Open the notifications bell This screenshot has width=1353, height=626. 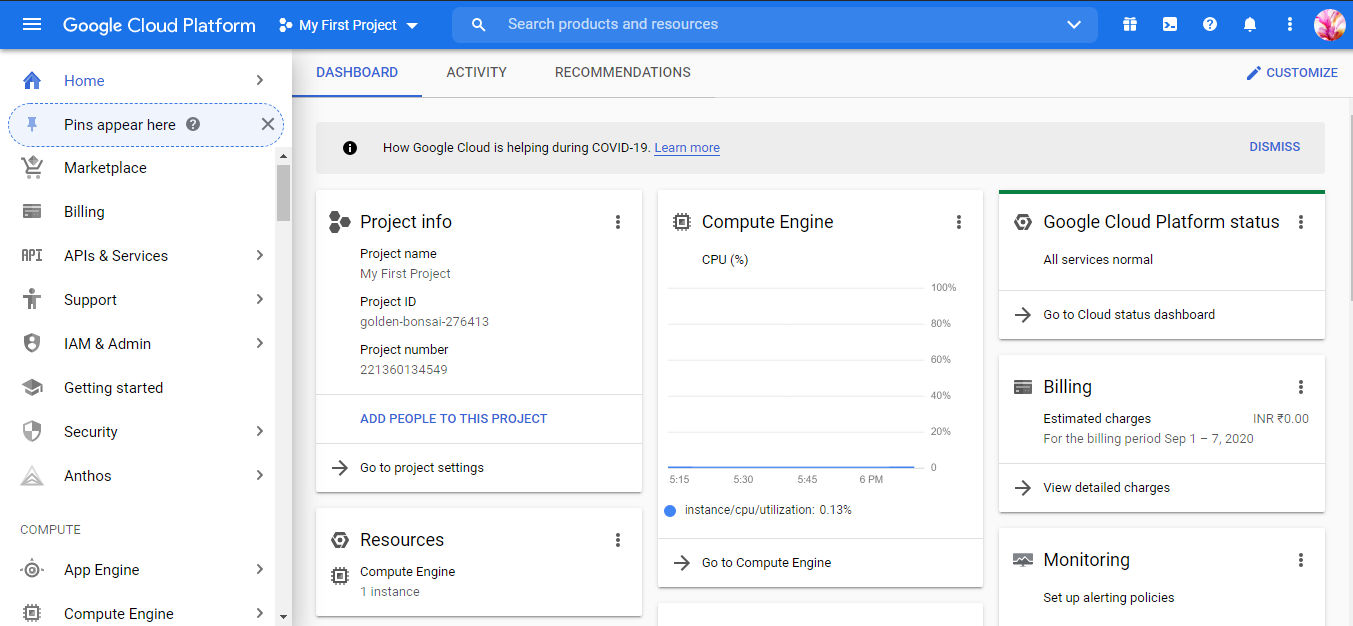coord(1250,24)
